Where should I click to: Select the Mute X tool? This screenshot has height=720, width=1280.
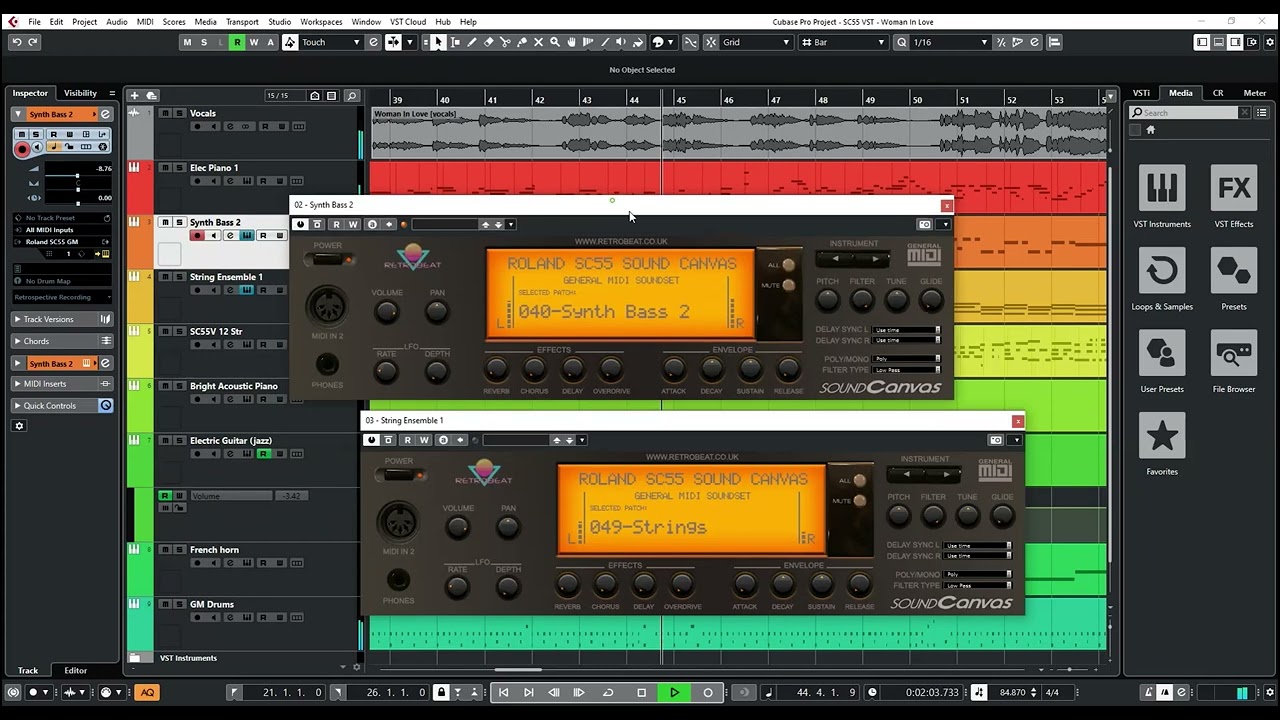538,42
